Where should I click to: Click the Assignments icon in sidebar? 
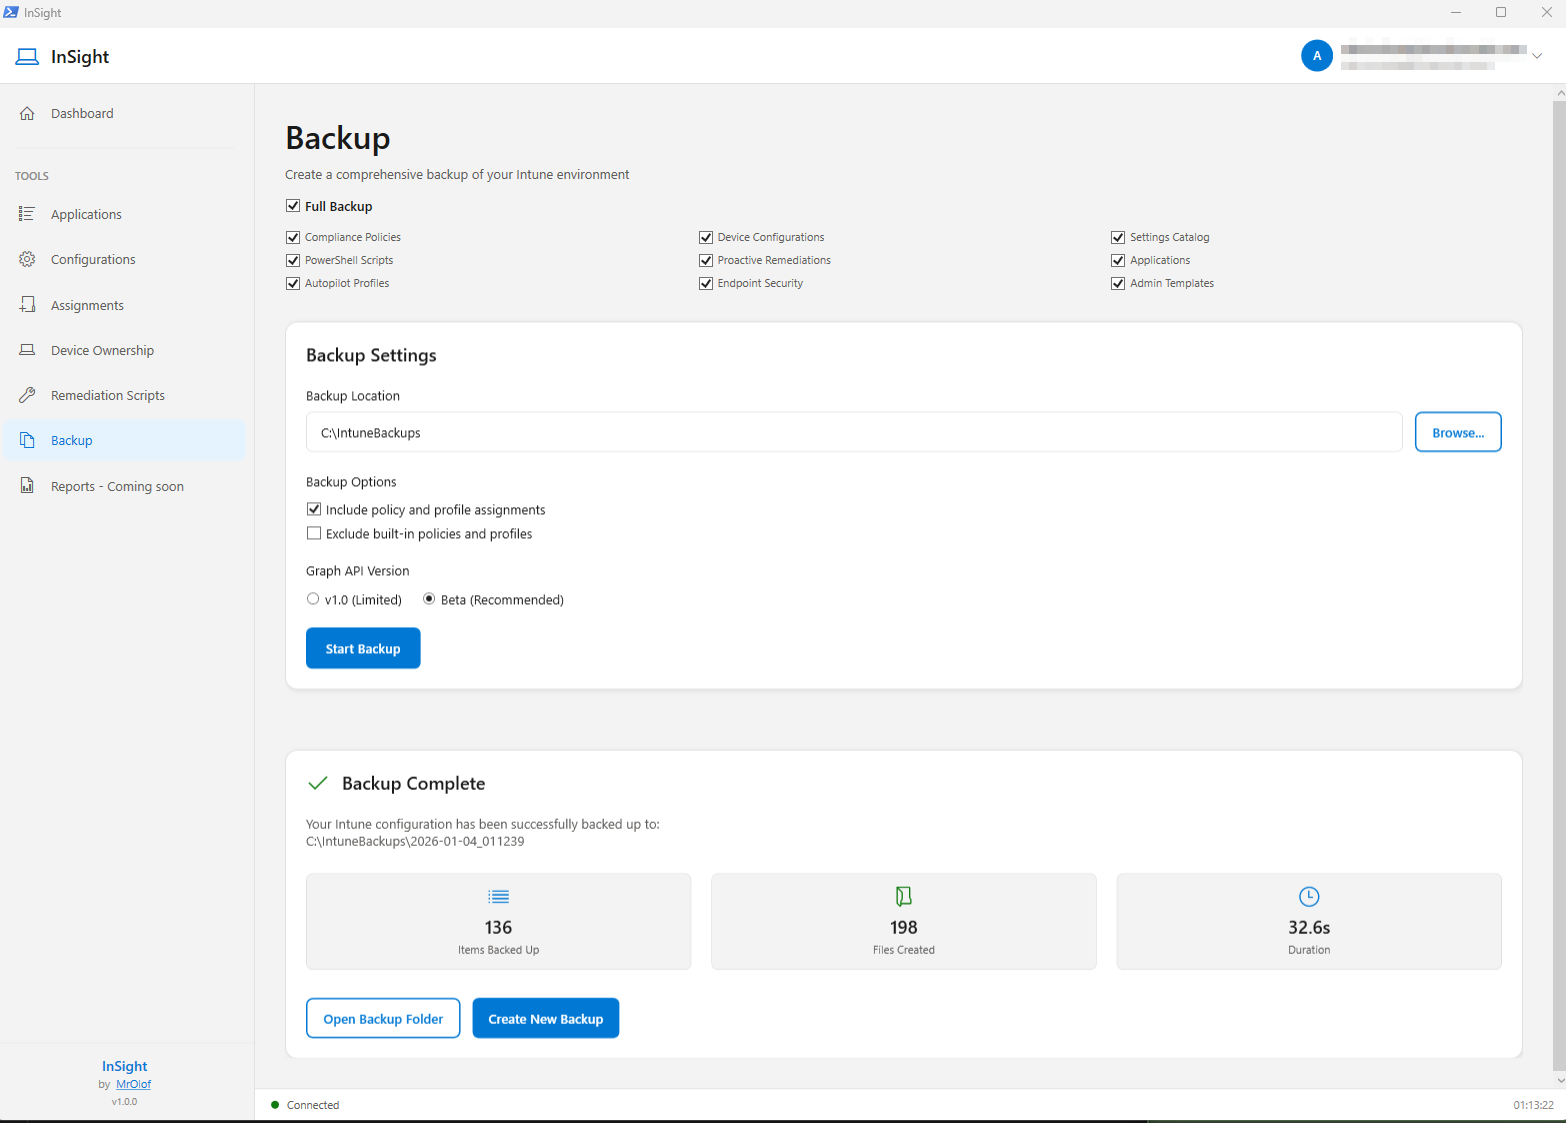[27, 305]
